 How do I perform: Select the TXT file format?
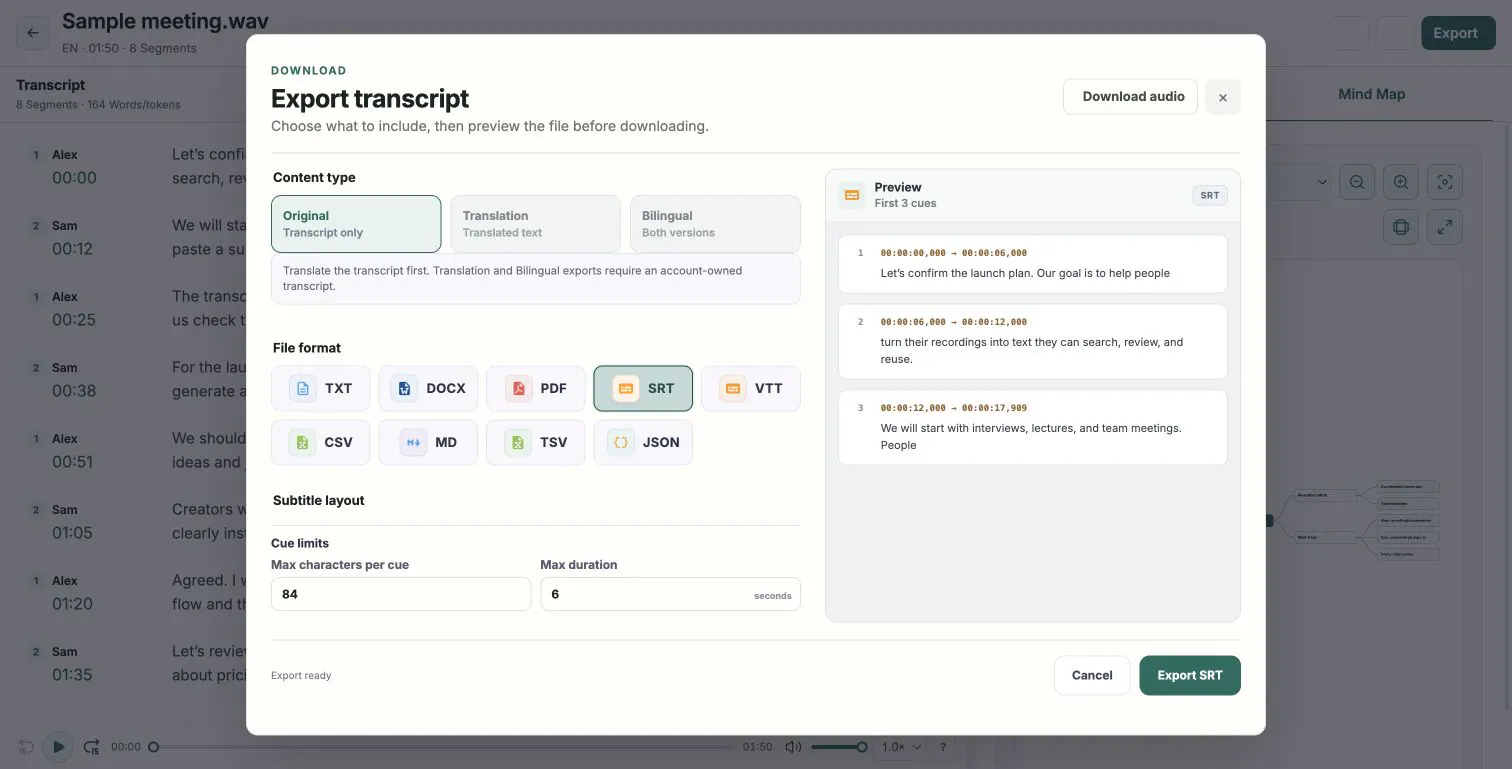[320, 388]
